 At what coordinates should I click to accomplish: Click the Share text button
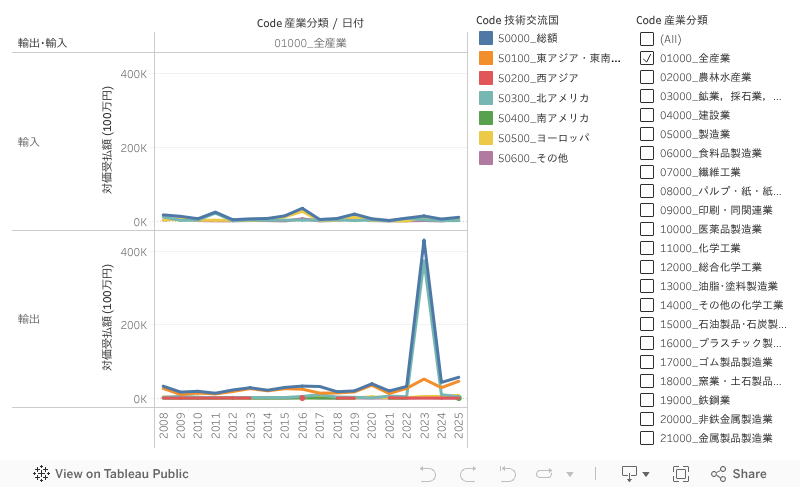click(x=749, y=474)
